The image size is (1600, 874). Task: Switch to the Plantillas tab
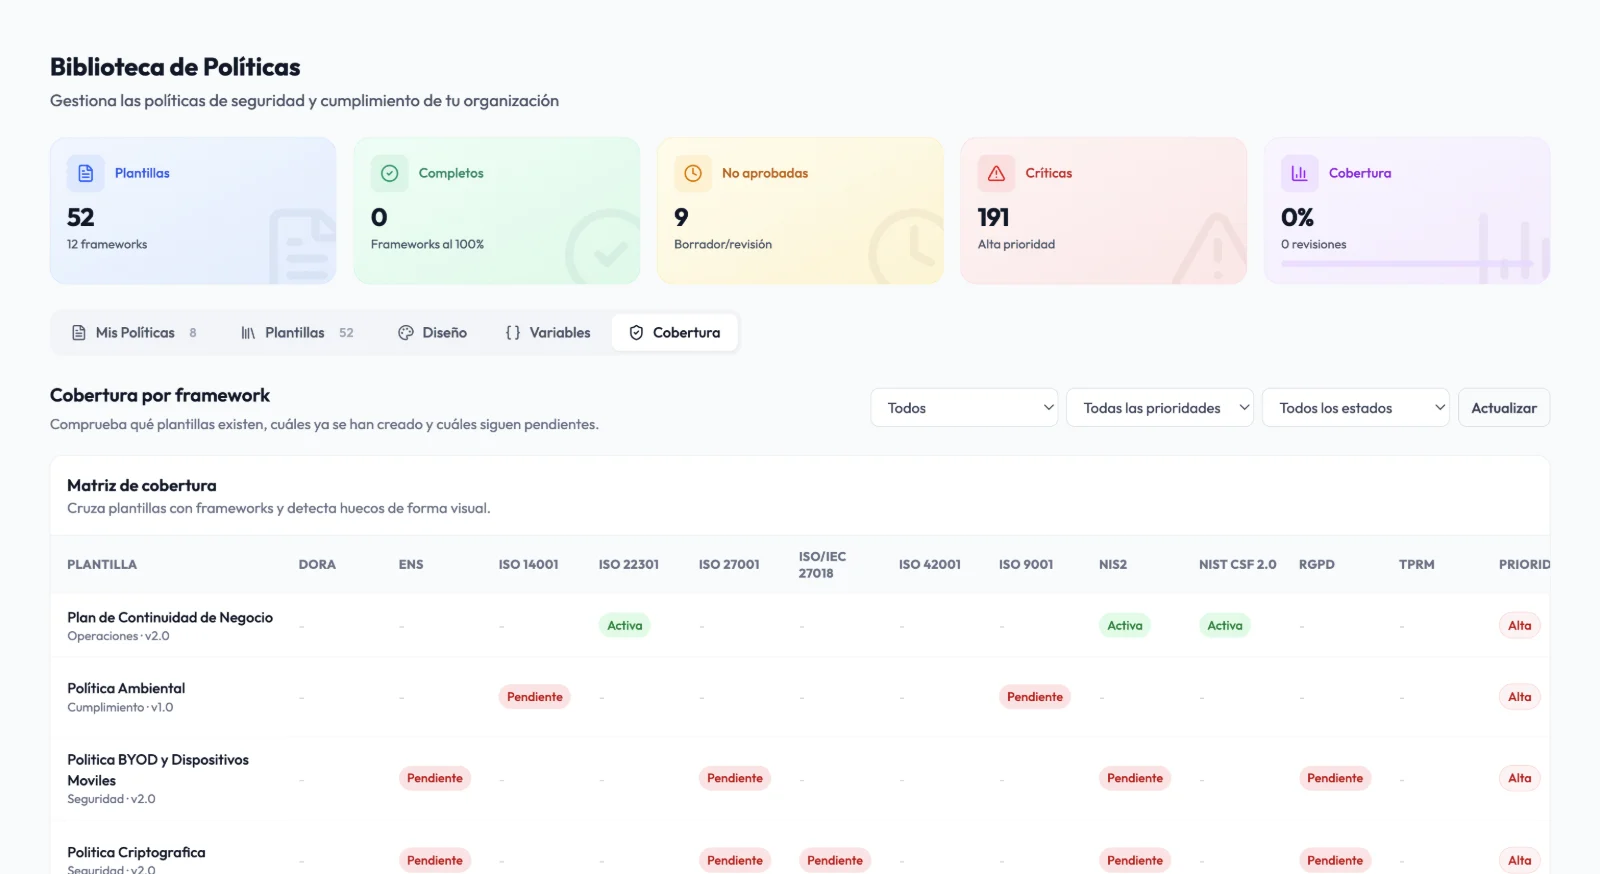tap(297, 333)
